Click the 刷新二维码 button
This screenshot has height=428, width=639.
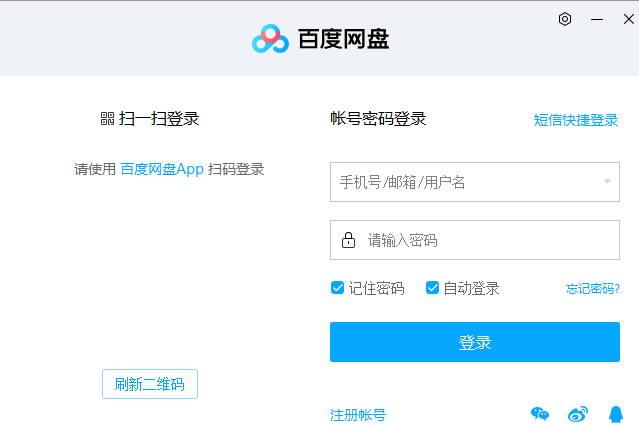click(150, 384)
